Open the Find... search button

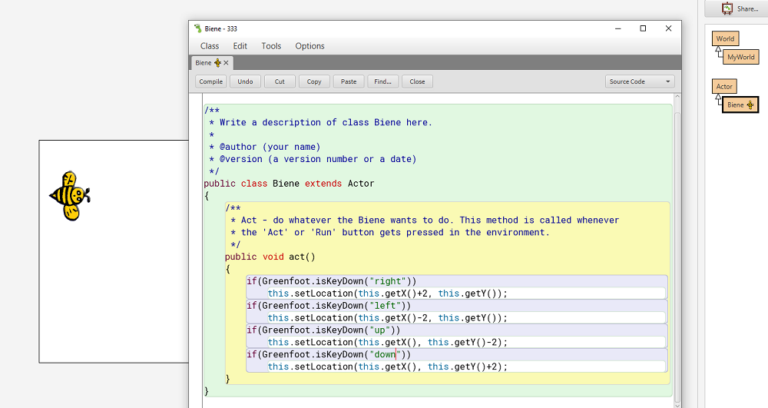(382, 81)
